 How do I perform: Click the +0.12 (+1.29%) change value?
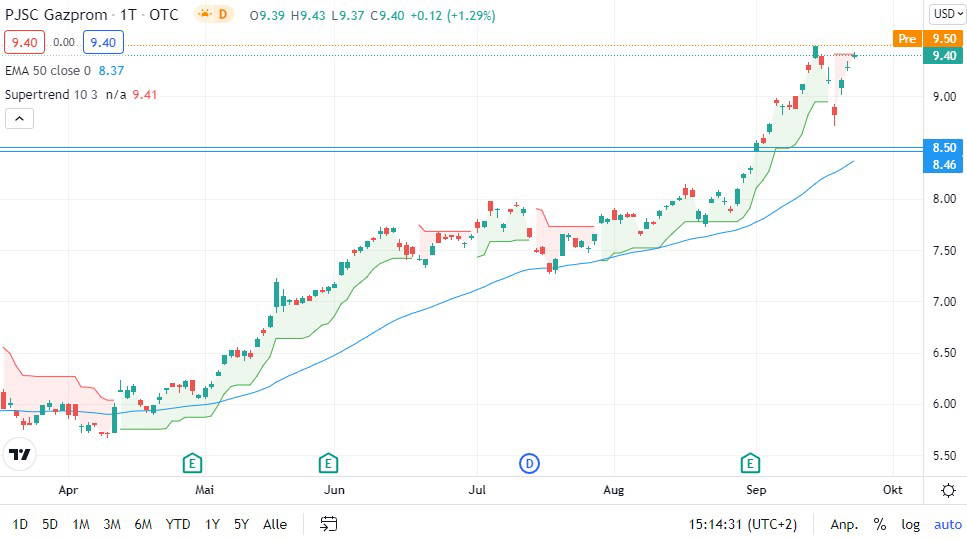[453, 15]
